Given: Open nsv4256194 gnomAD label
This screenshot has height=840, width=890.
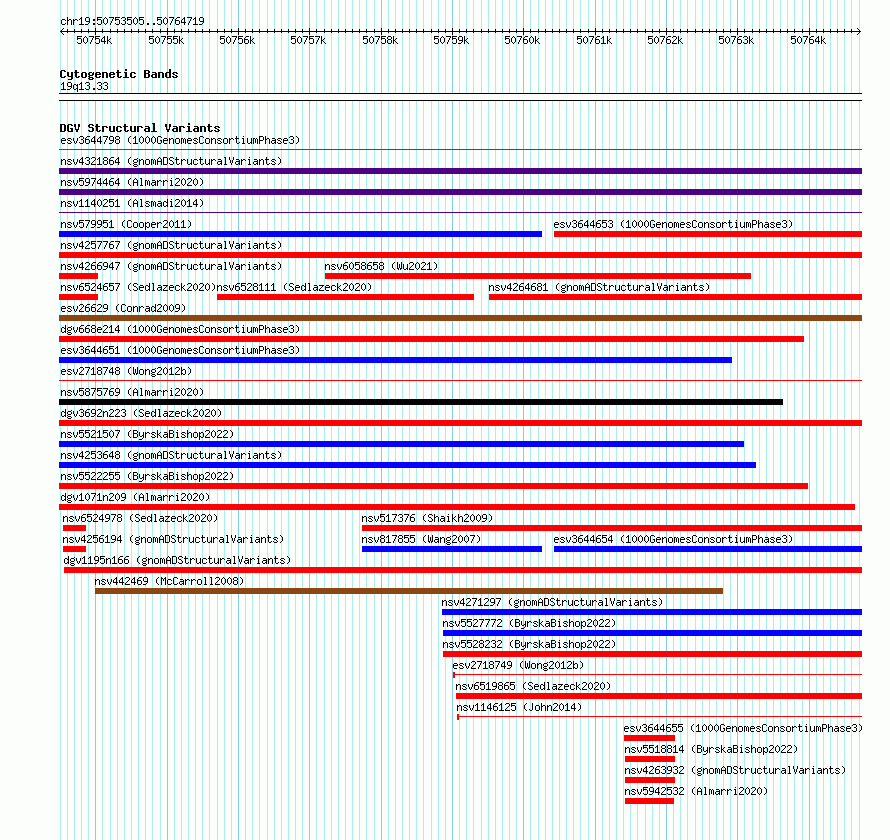Looking at the screenshot, I should [x=173, y=539].
